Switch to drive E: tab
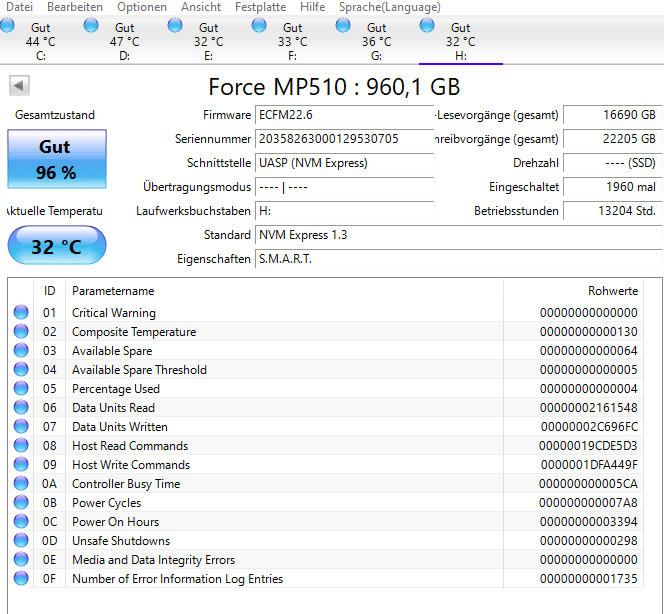The image size is (664, 614). point(208,41)
